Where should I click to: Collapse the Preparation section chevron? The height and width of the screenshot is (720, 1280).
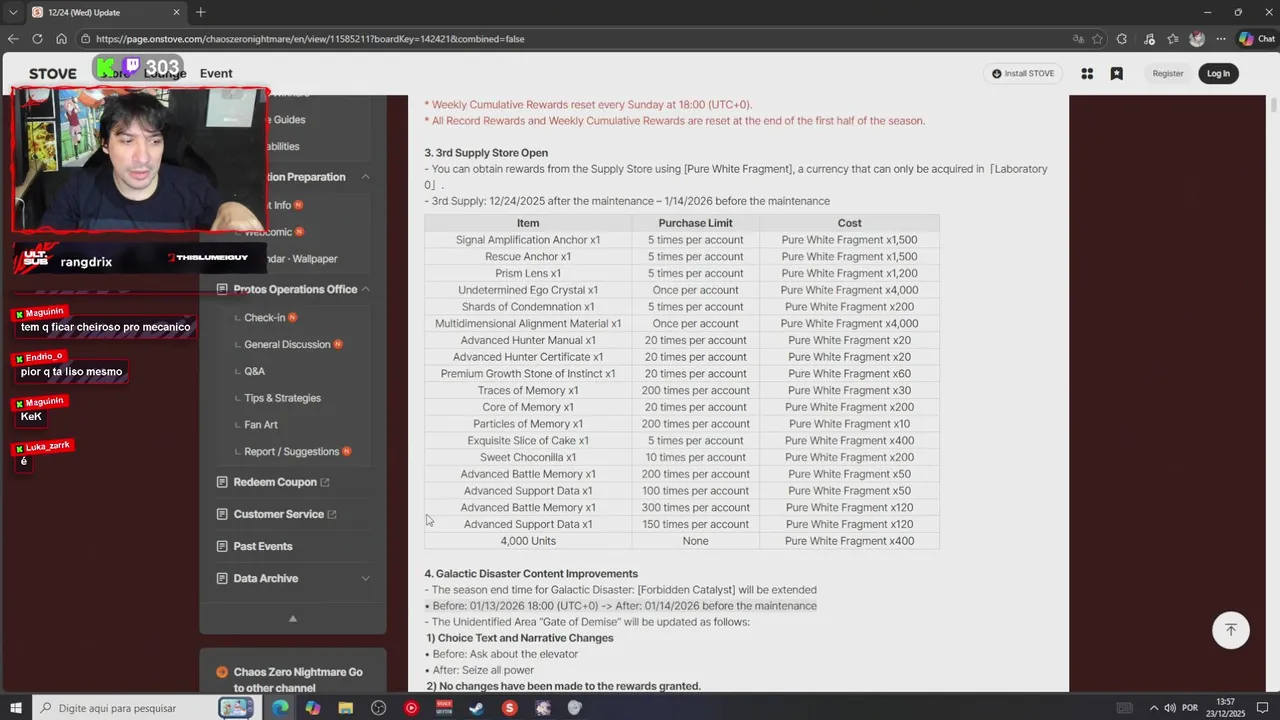point(365,177)
